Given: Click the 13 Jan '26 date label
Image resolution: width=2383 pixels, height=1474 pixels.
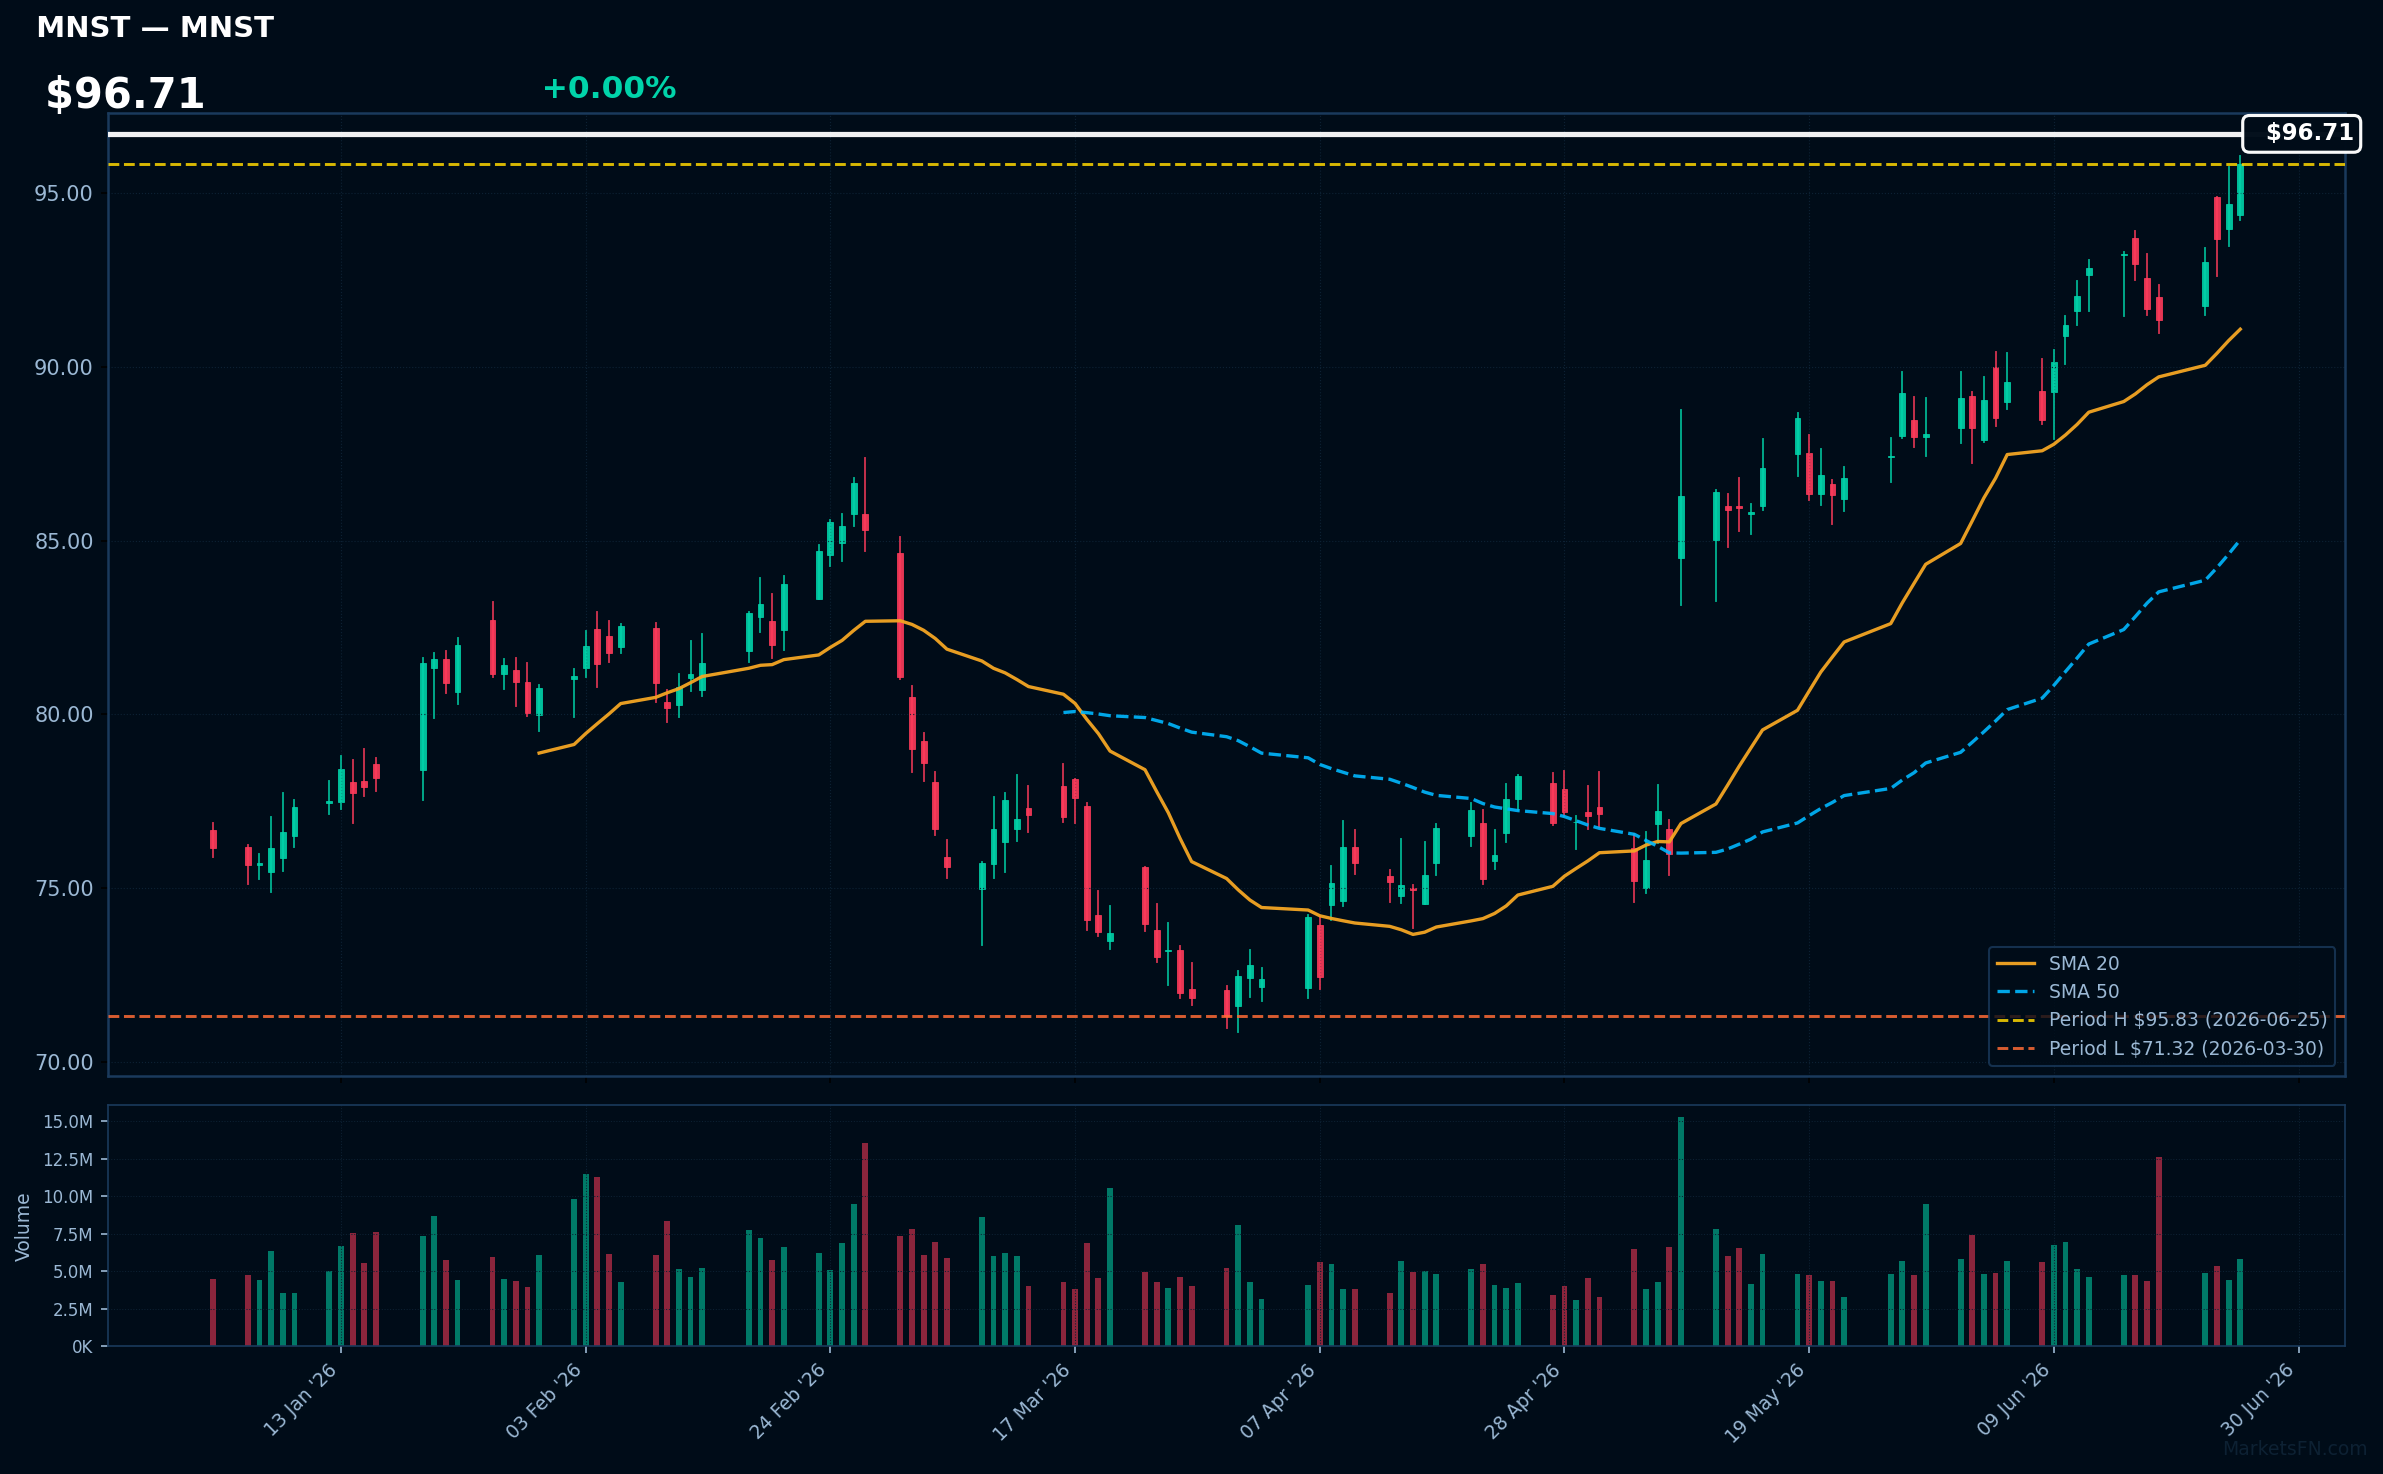Looking at the screenshot, I should click(300, 1400).
